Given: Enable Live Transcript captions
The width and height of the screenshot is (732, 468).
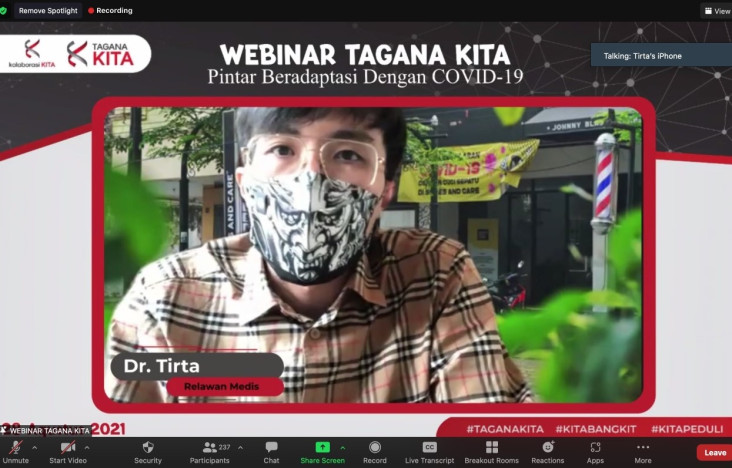Looking at the screenshot, I should (x=429, y=452).
